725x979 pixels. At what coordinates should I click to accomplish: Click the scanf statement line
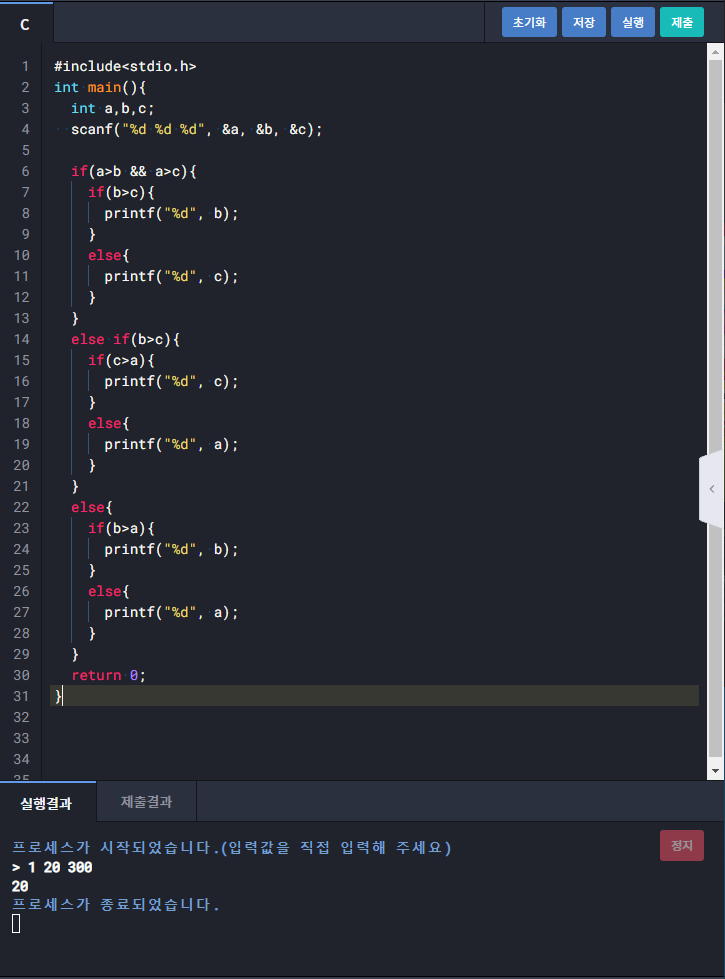point(197,130)
